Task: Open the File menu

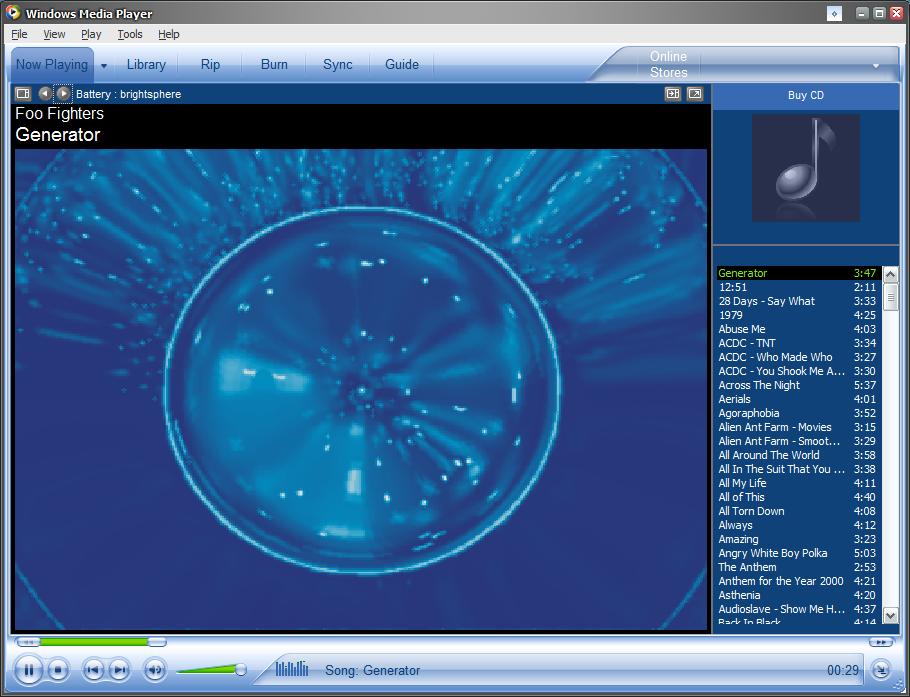Action: [19, 34]
